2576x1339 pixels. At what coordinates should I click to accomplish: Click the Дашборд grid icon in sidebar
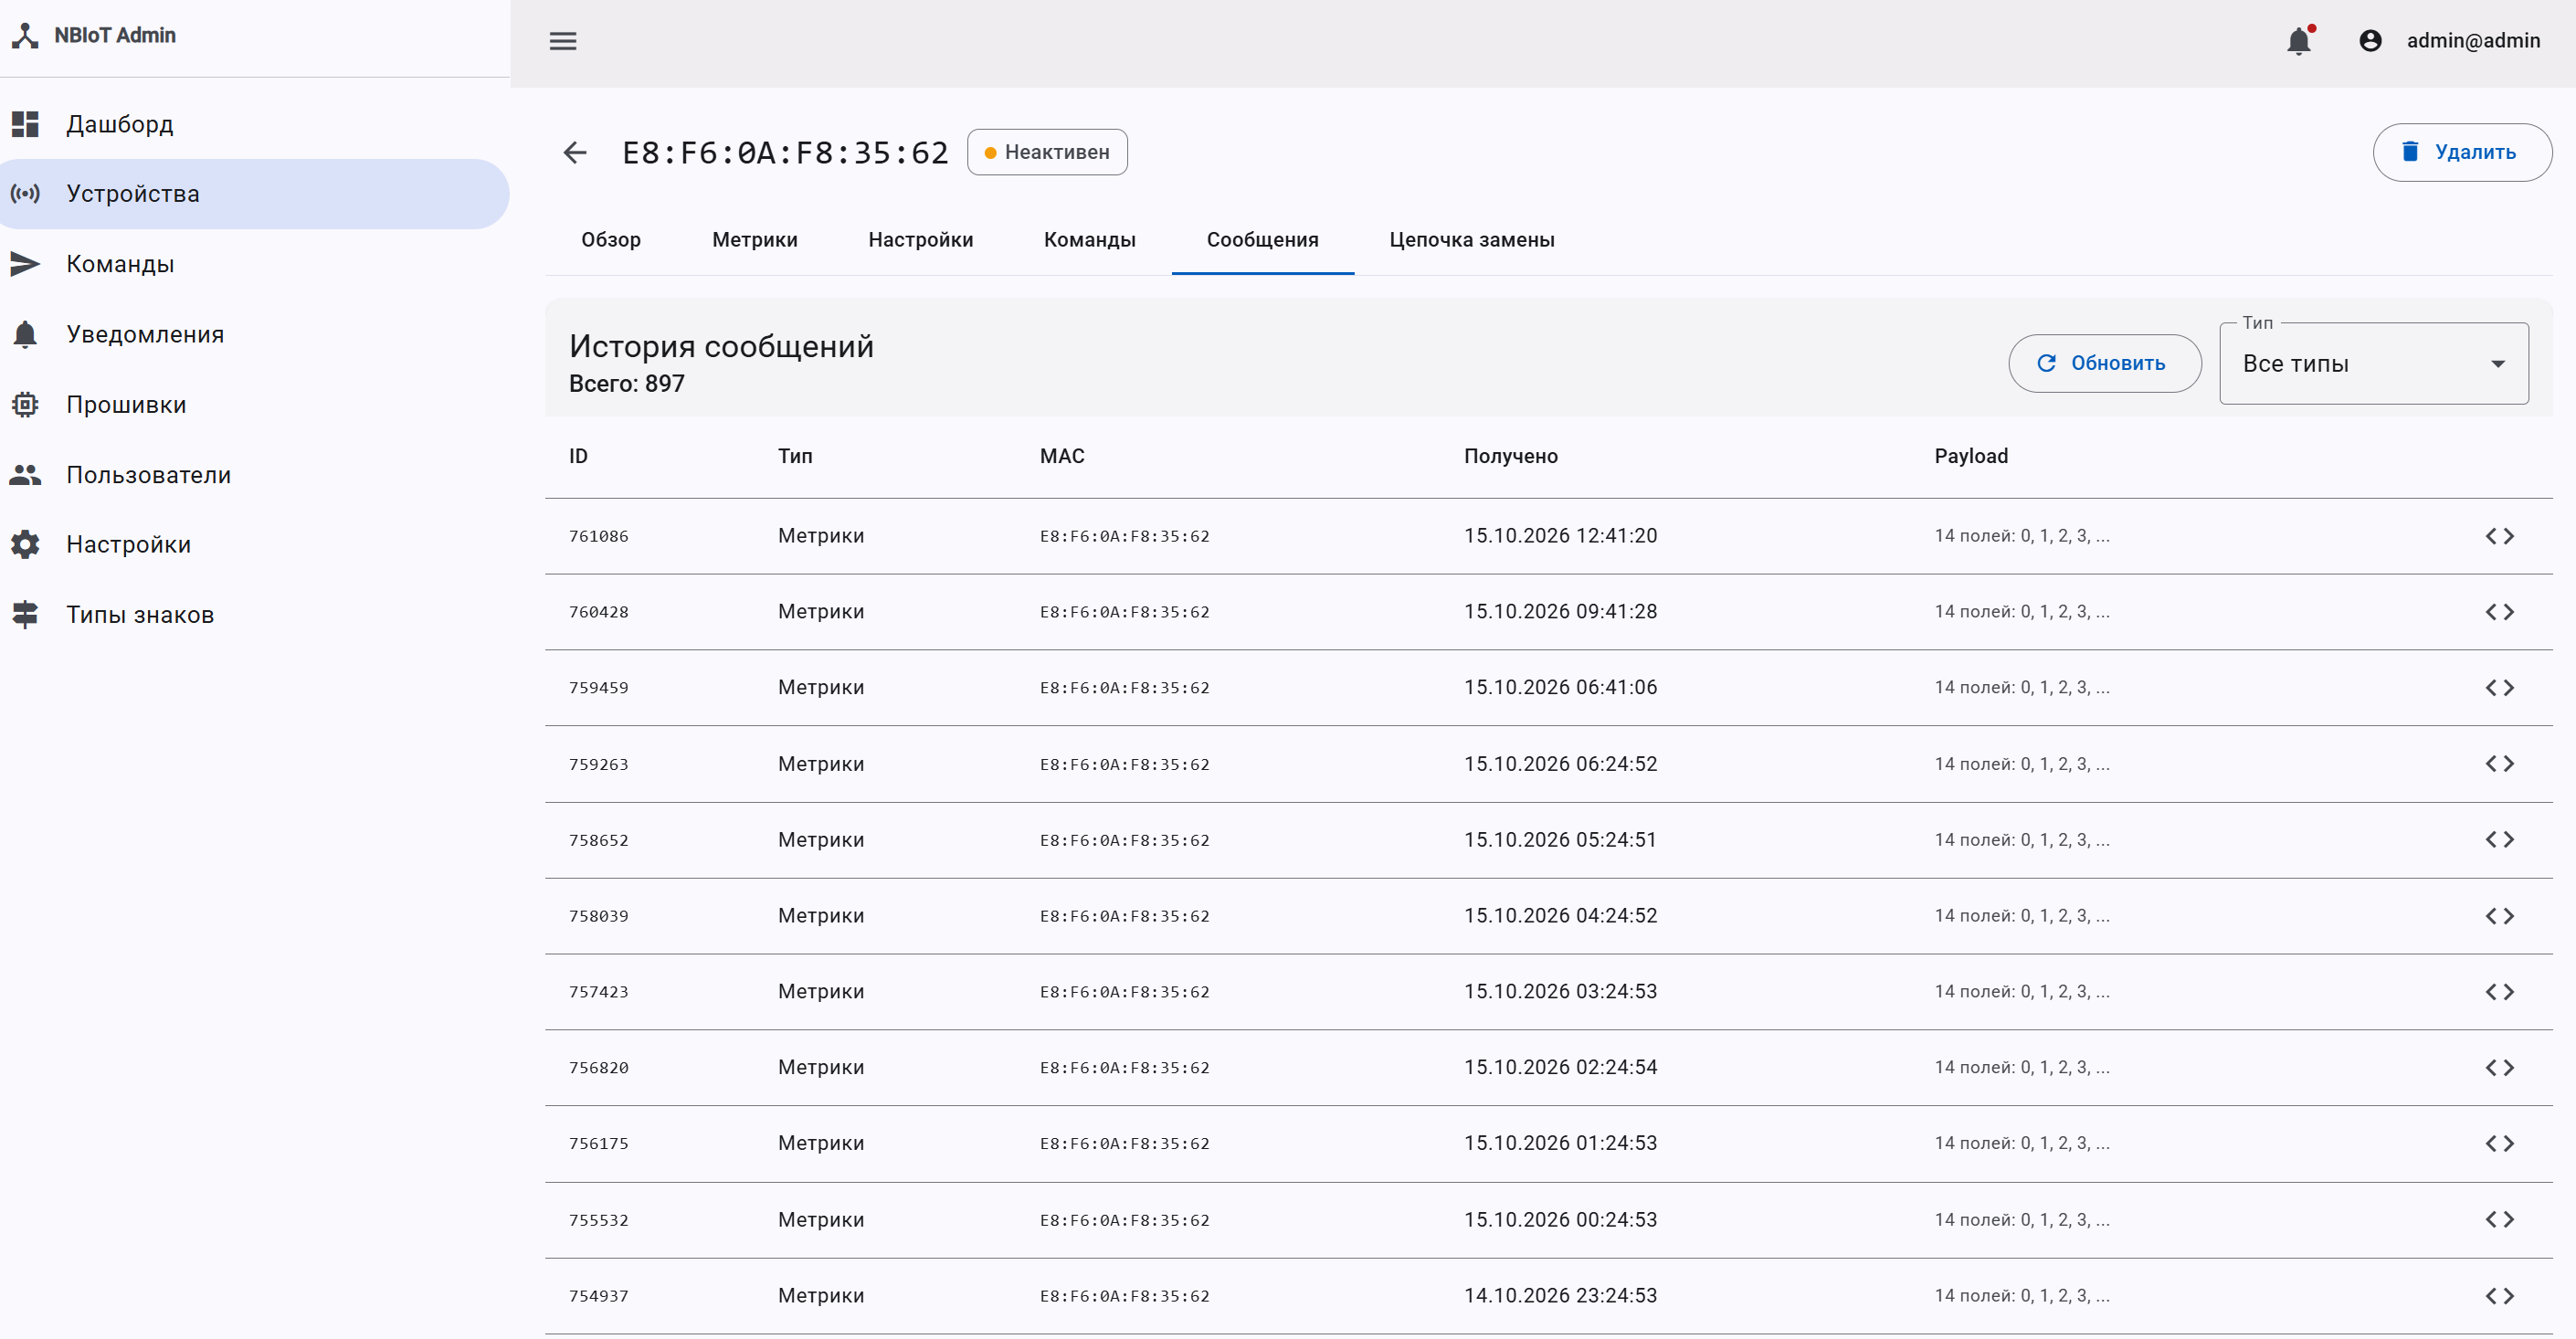click(25, 124)
